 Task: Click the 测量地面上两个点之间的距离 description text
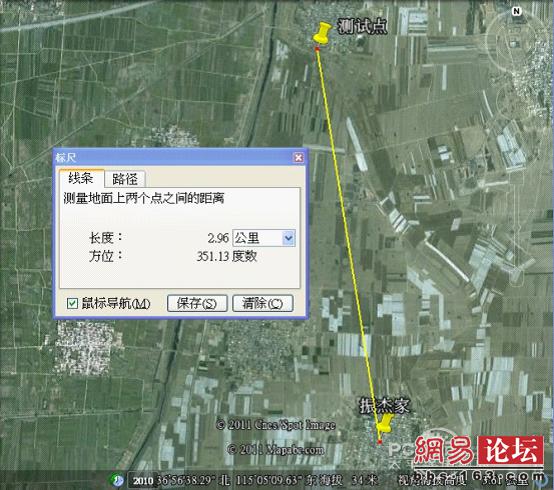[143, 198]
